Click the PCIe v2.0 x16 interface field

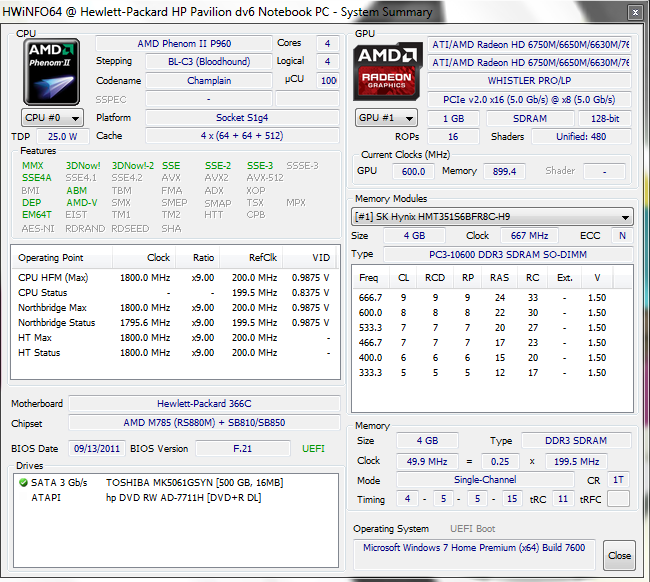(529, 100)
